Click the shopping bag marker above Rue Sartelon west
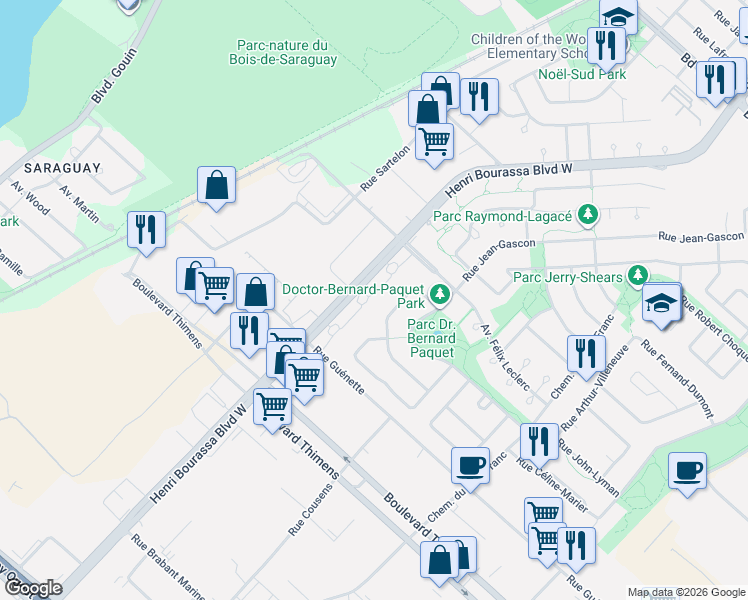 coord(216,186)
